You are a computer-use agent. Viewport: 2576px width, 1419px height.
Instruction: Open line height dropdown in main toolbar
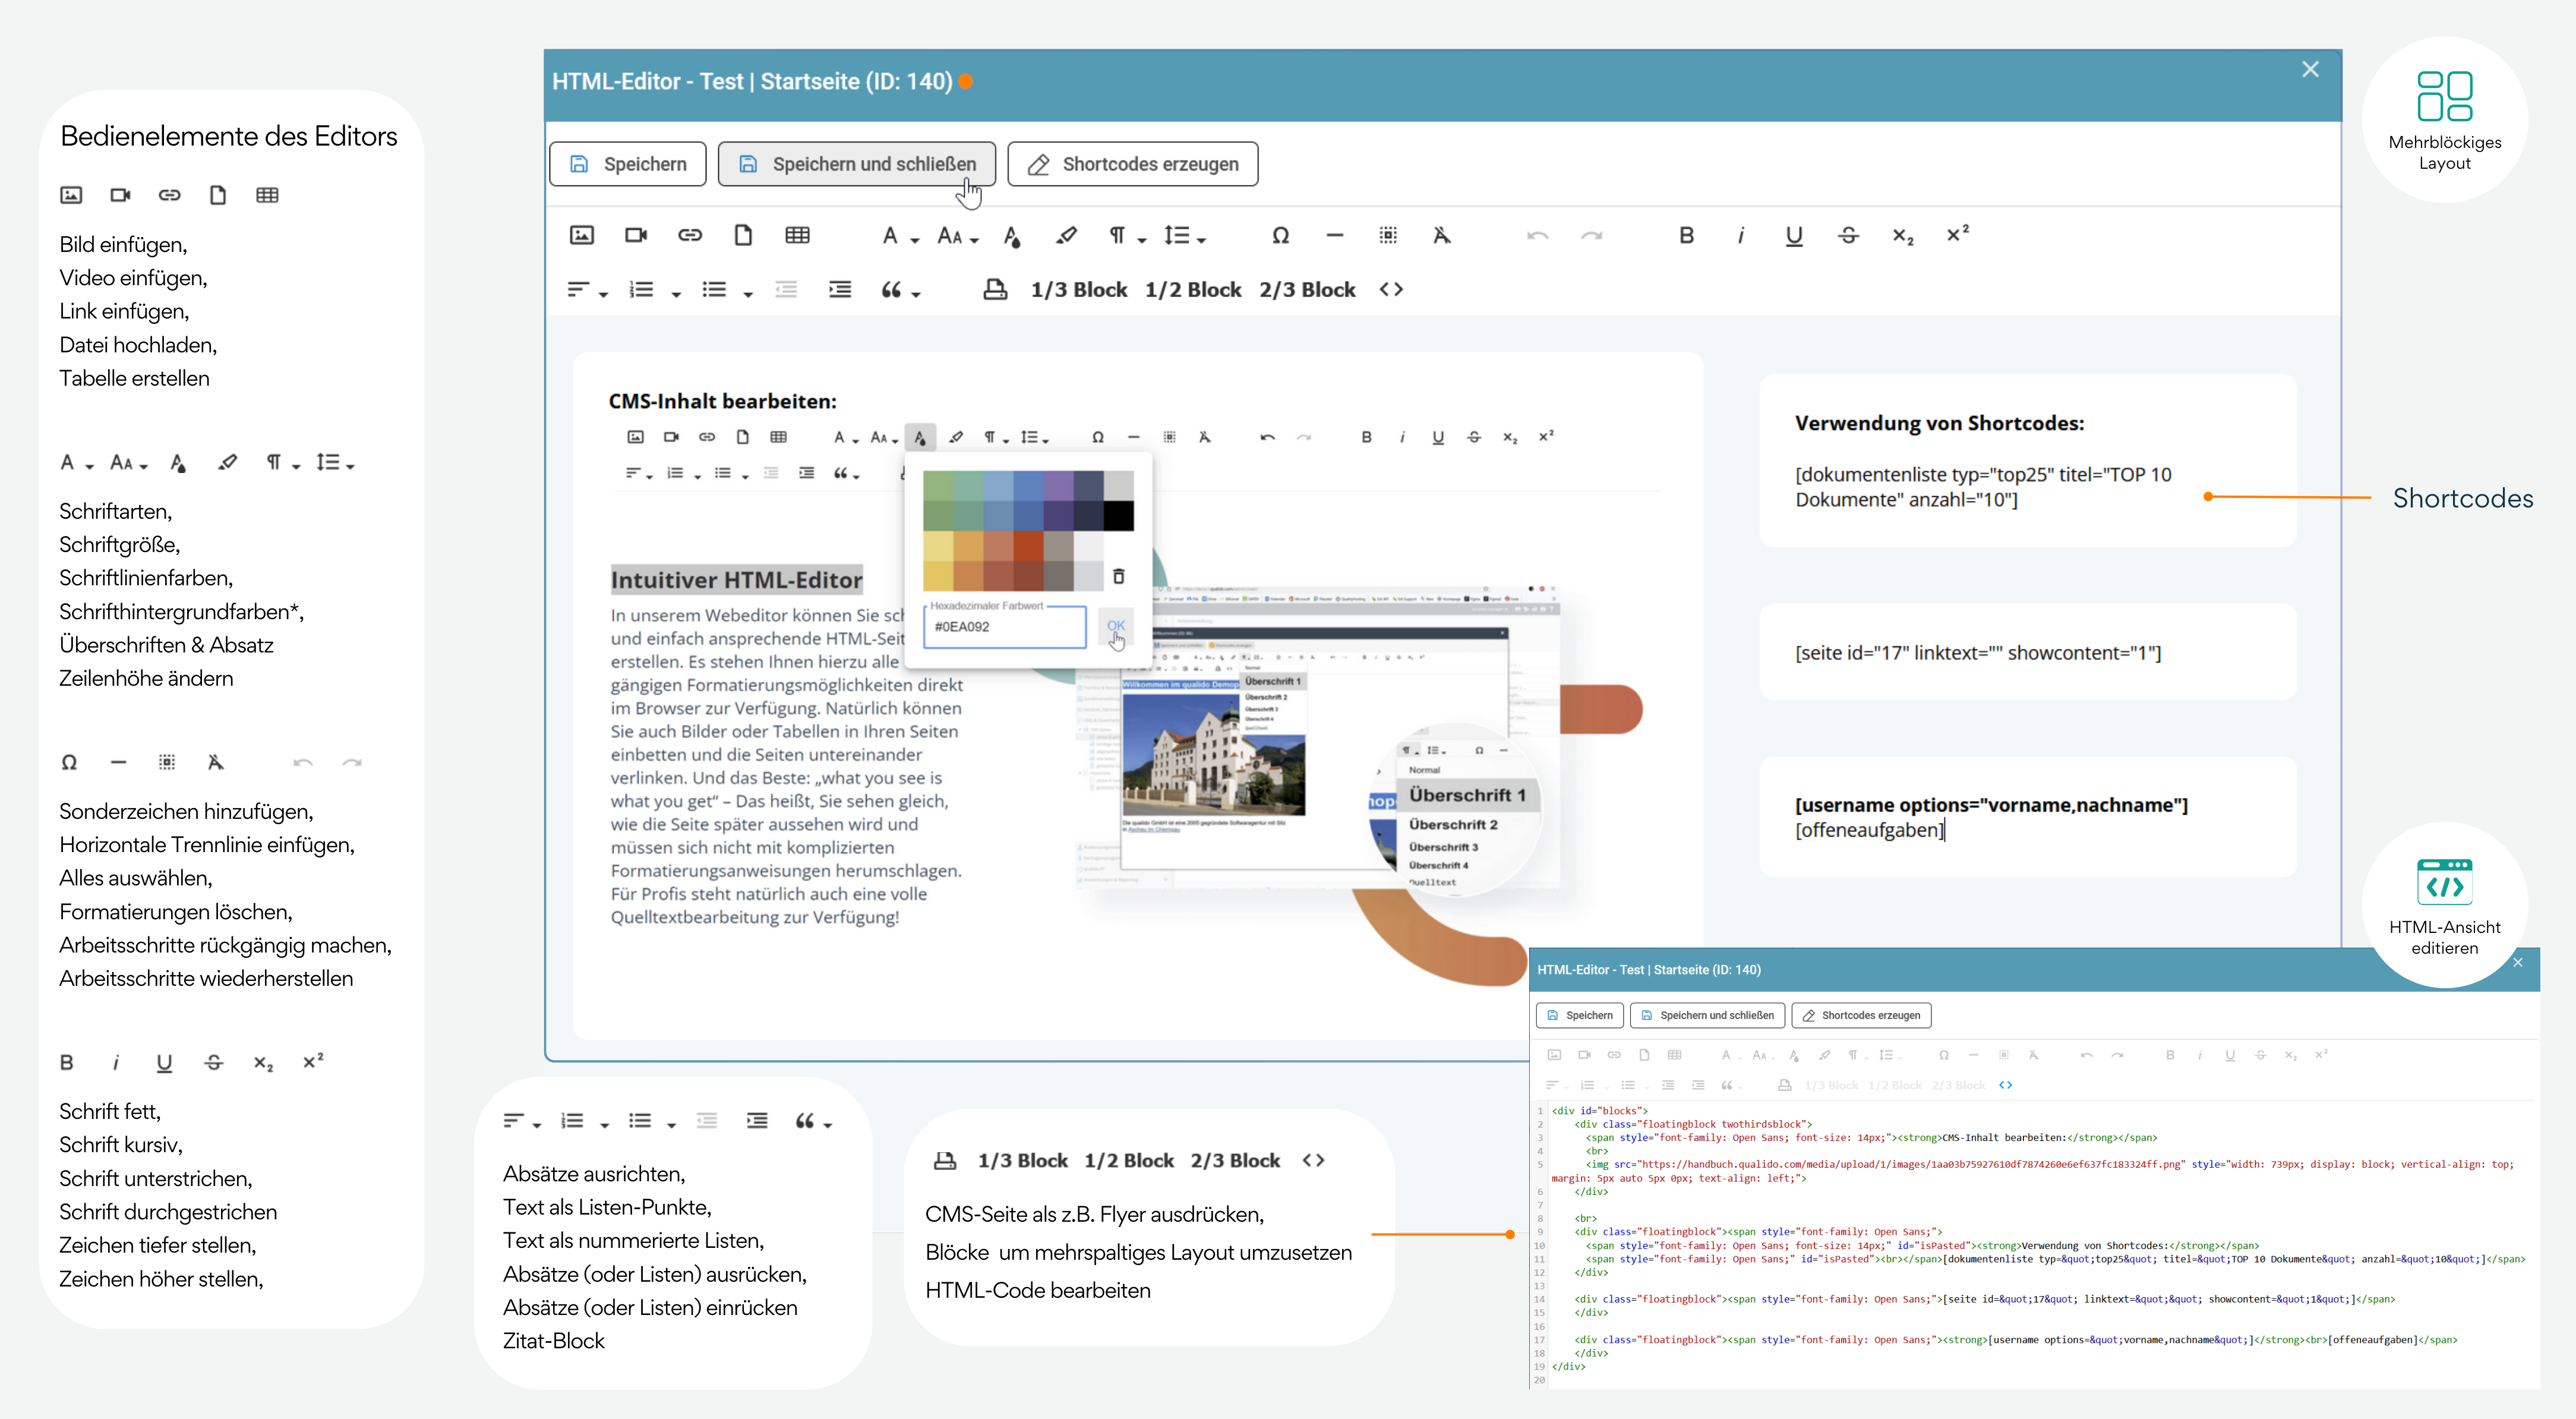(1185, 236)
